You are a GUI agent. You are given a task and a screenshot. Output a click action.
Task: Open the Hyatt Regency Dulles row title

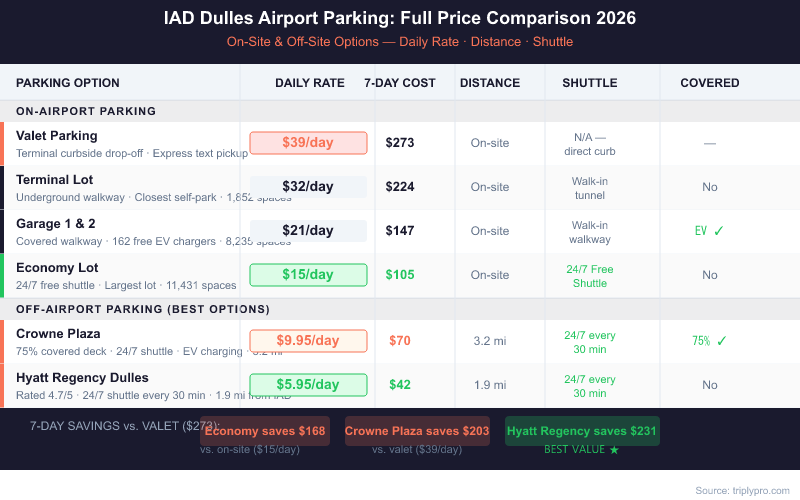(x=82, y=378)
